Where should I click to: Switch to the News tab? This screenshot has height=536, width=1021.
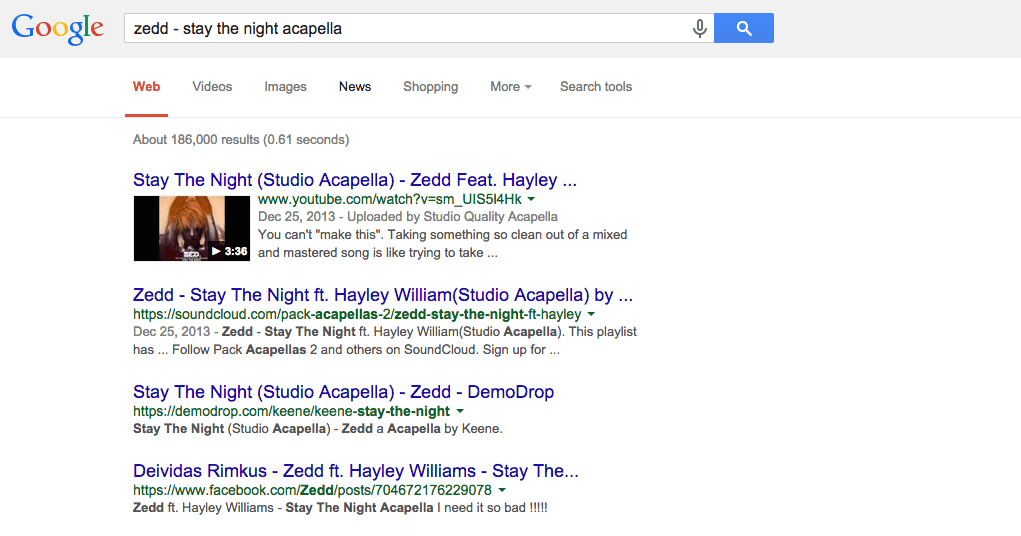click(355, 87)
